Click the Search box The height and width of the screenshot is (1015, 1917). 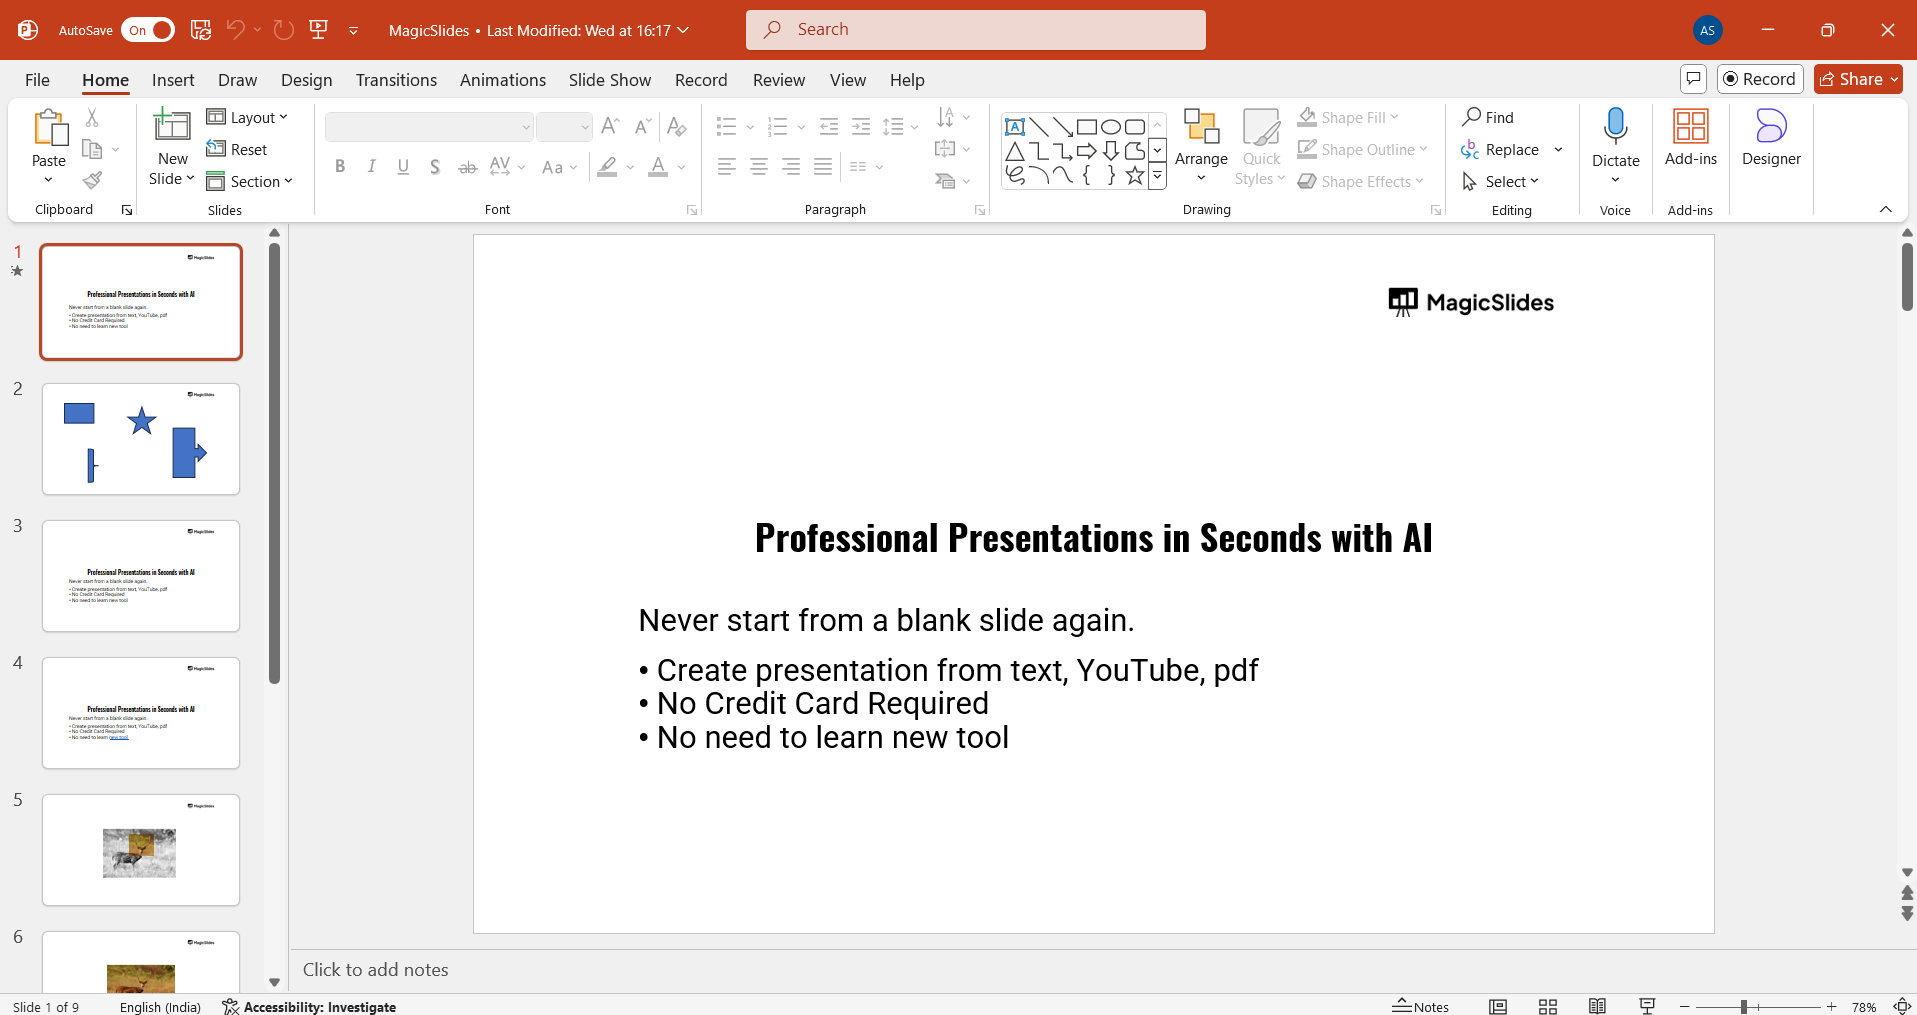pos(976,30)
